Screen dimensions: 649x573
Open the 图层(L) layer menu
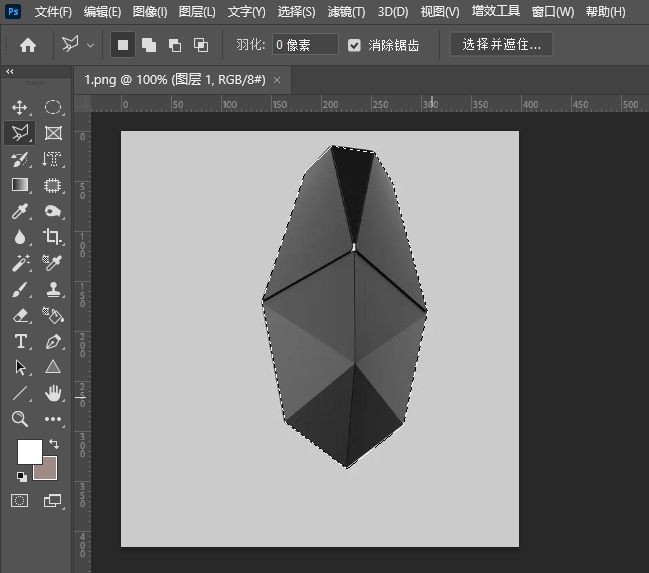[197, 12]
